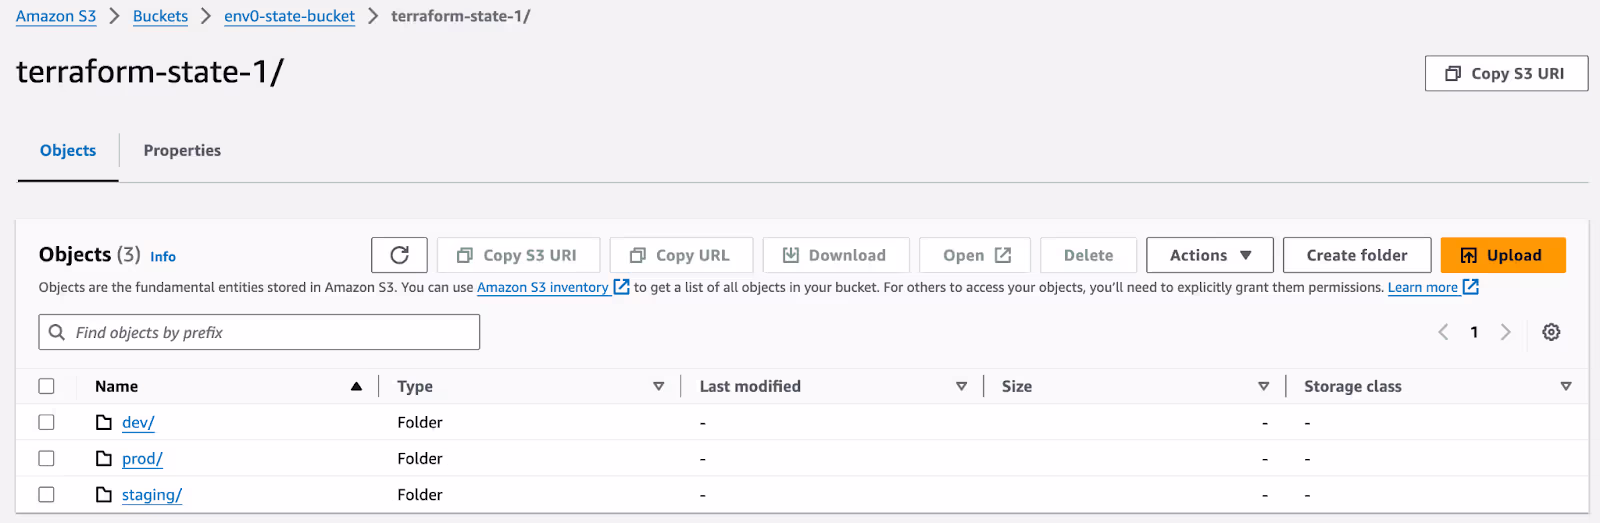Screen dimensions: 1600x523
Task: Click the Name column header text
Action: pyautogui.click(x=116, y=386)
